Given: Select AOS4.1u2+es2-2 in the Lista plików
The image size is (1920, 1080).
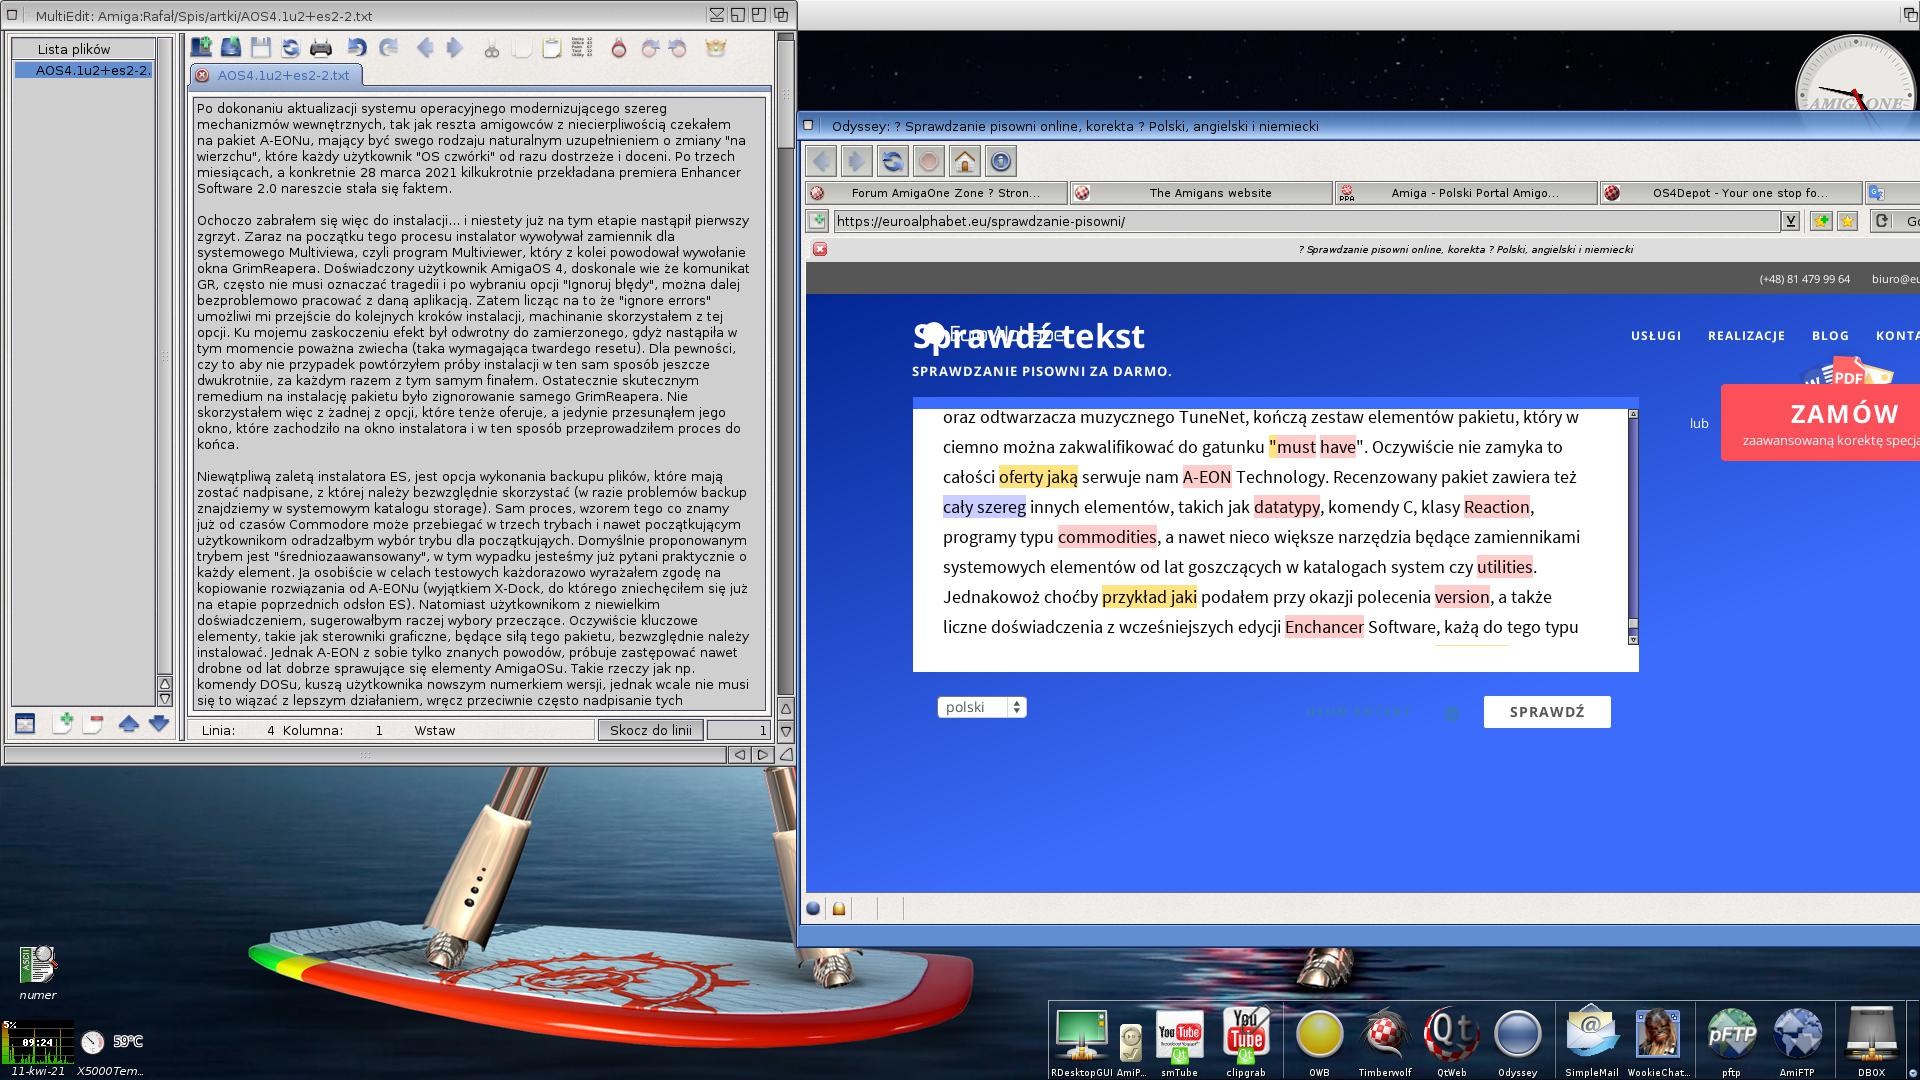Looking at the screenshot, I should 84,70.
